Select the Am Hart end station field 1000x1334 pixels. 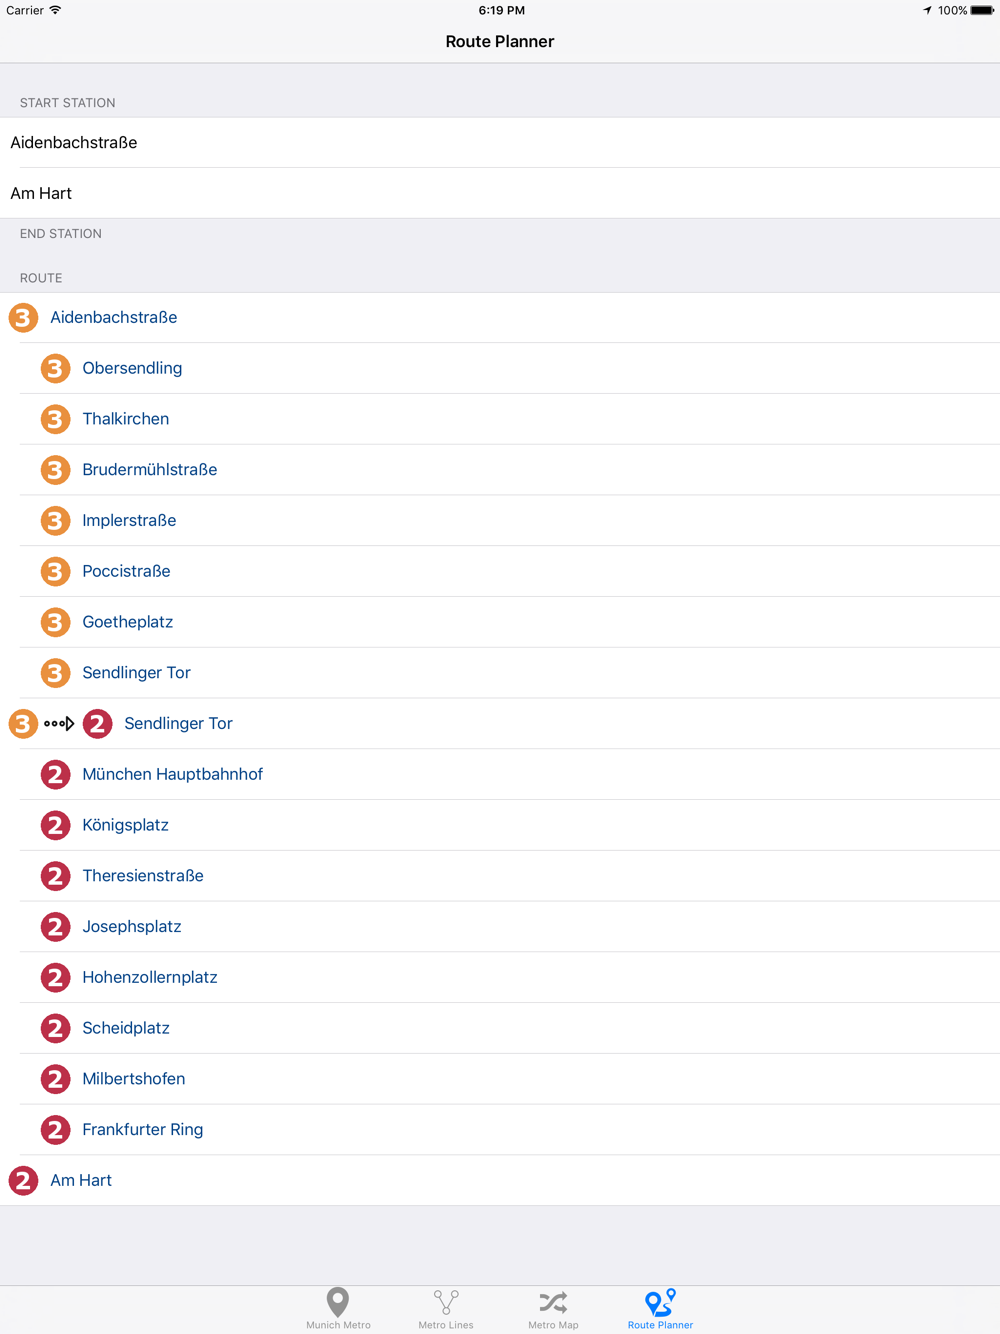[500, 194]
